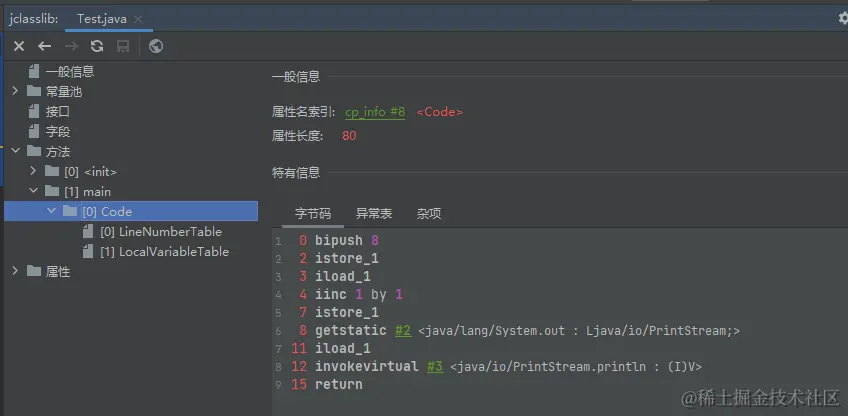
Task: Select the 常量池 folder item
Action: 64,91
